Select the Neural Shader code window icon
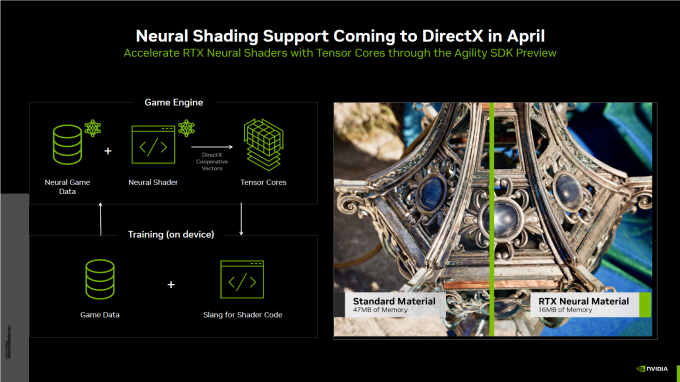 [153, 145]
